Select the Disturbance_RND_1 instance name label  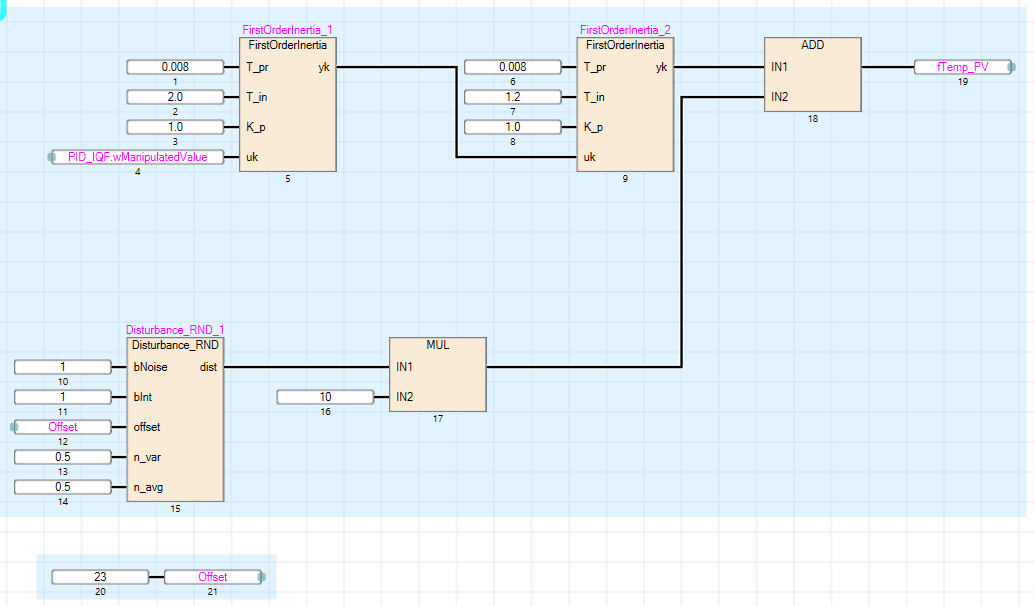[175, 330]
